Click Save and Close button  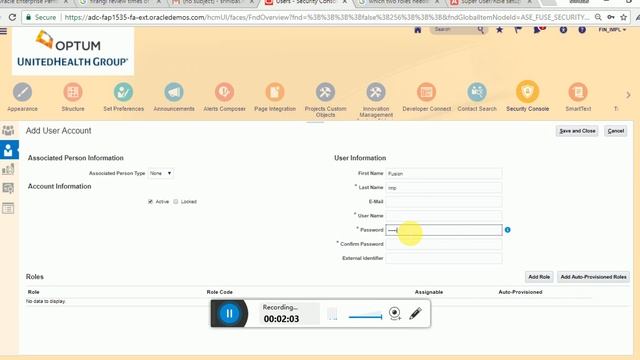click(577, 131)
